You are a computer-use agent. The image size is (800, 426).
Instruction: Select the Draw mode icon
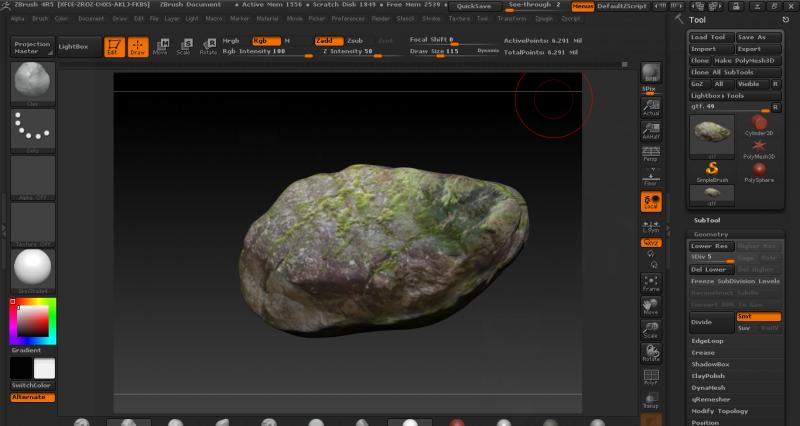point(137,46)
